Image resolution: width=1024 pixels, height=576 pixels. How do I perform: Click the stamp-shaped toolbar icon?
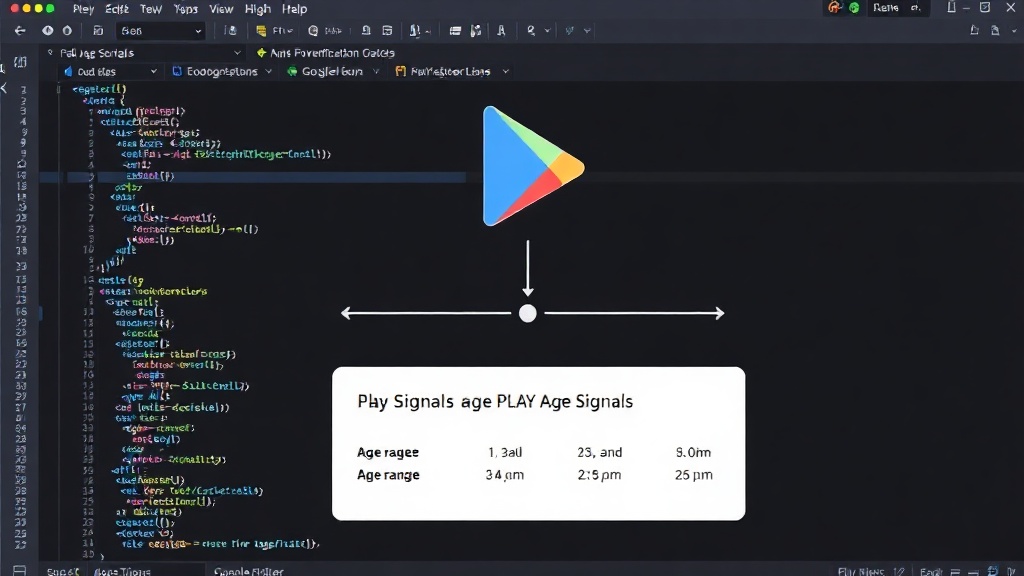point(366,31)
